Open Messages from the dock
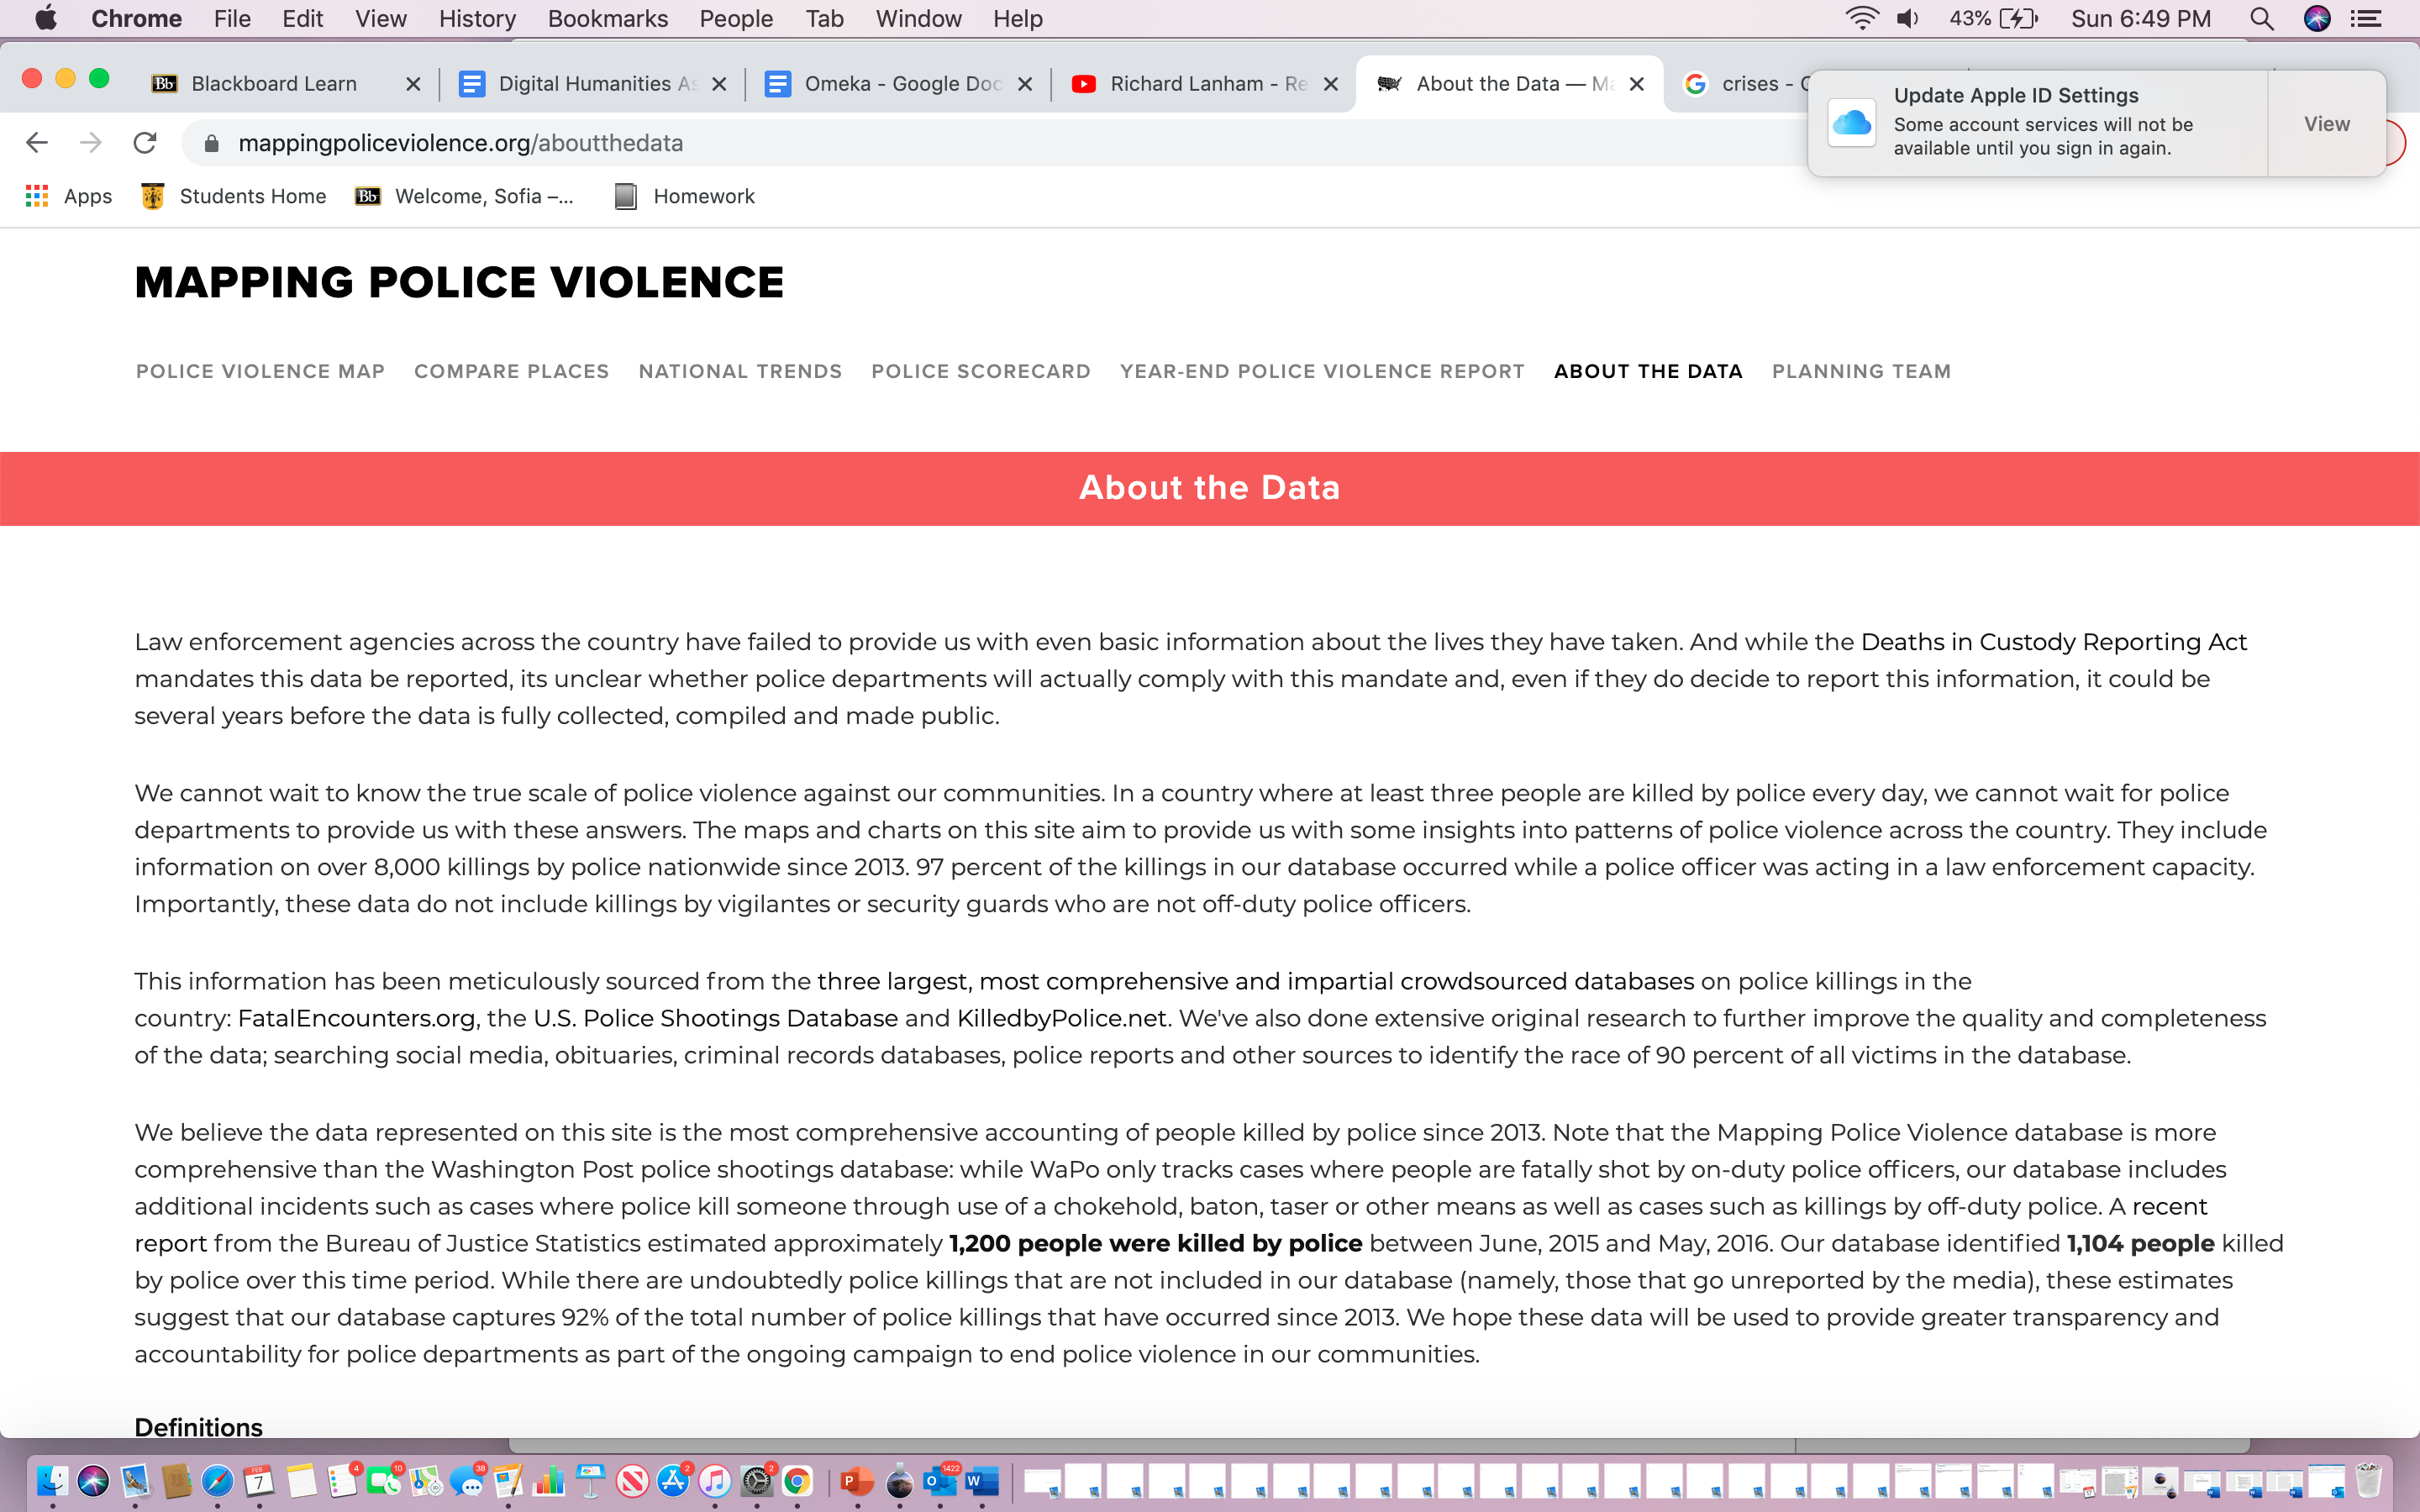This screenshot has width=2420, height=1512. (x=467, y=1481)
